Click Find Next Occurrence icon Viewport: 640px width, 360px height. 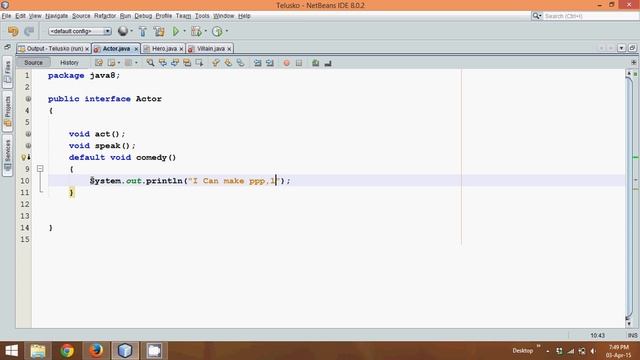pos(175,63)
